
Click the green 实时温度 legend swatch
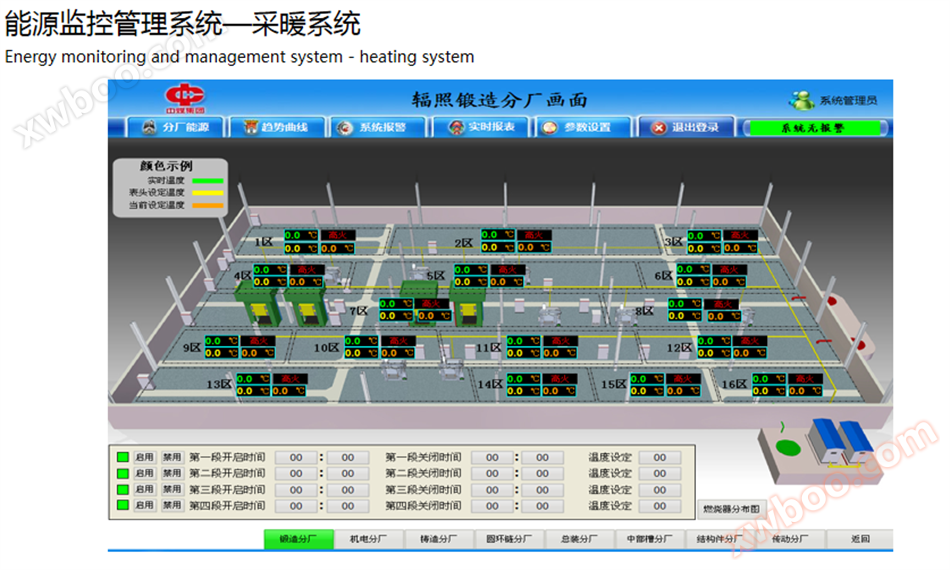click(208, 181)
